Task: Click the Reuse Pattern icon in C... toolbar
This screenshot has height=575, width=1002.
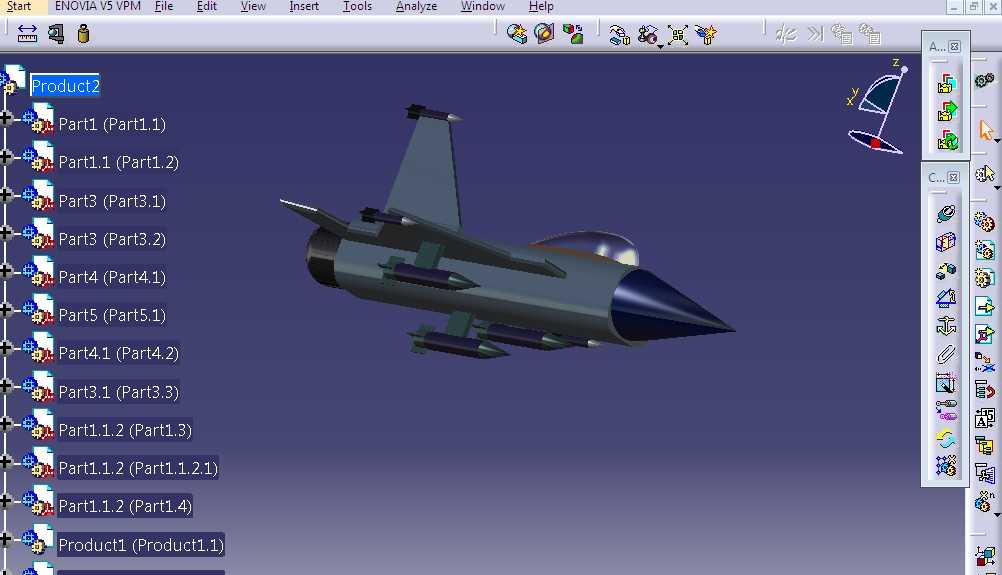Action: [946, 466]
